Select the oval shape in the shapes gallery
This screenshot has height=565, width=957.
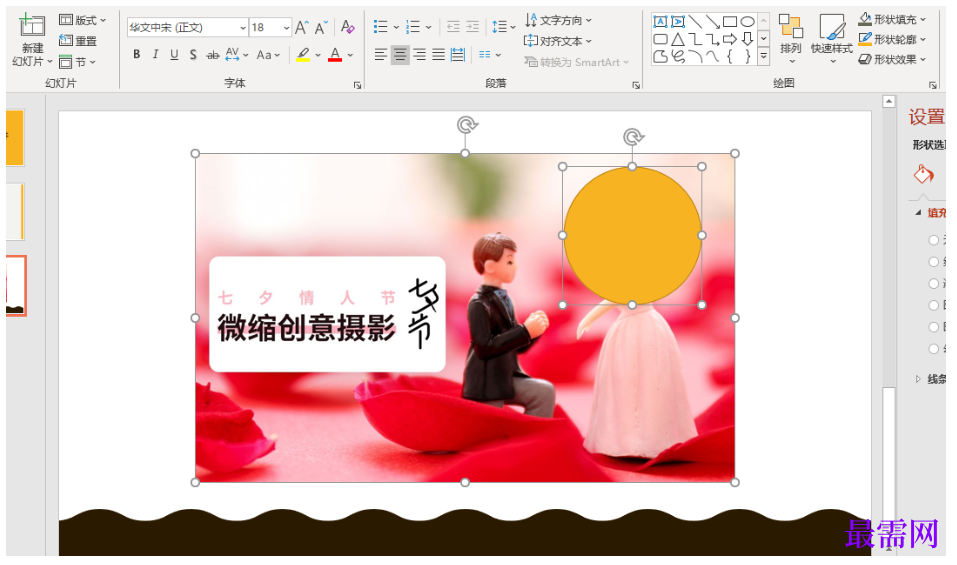tap(747, 22)
